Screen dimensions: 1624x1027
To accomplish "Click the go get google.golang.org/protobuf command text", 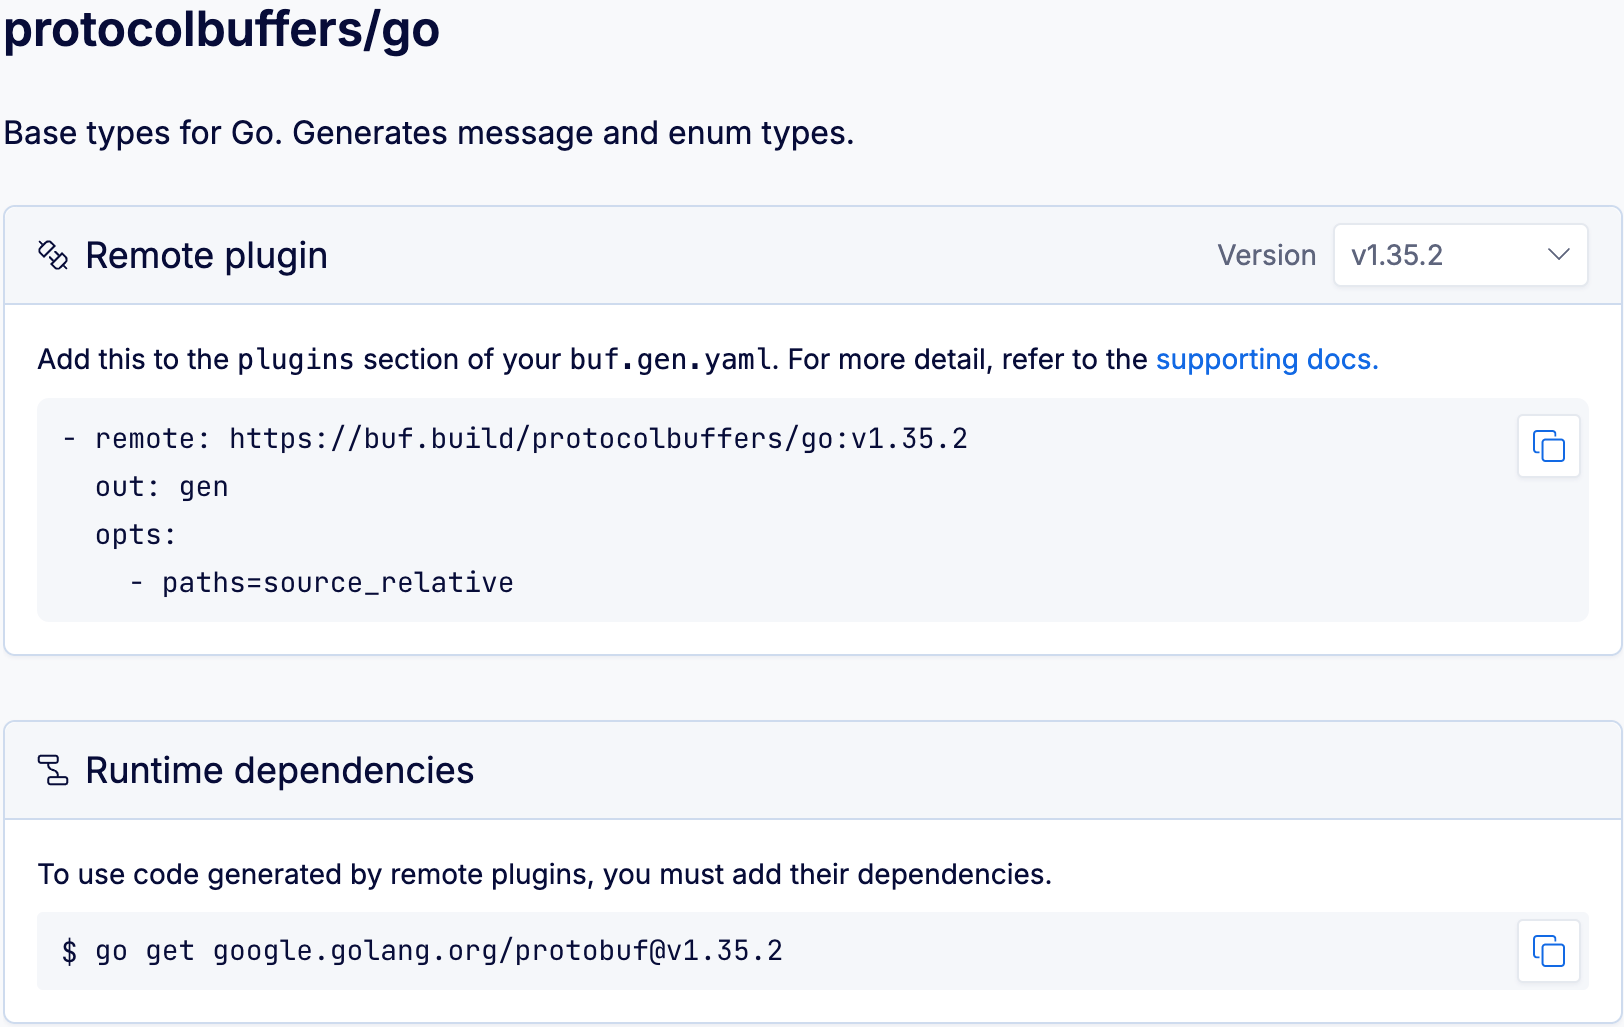I will point(422,951).
